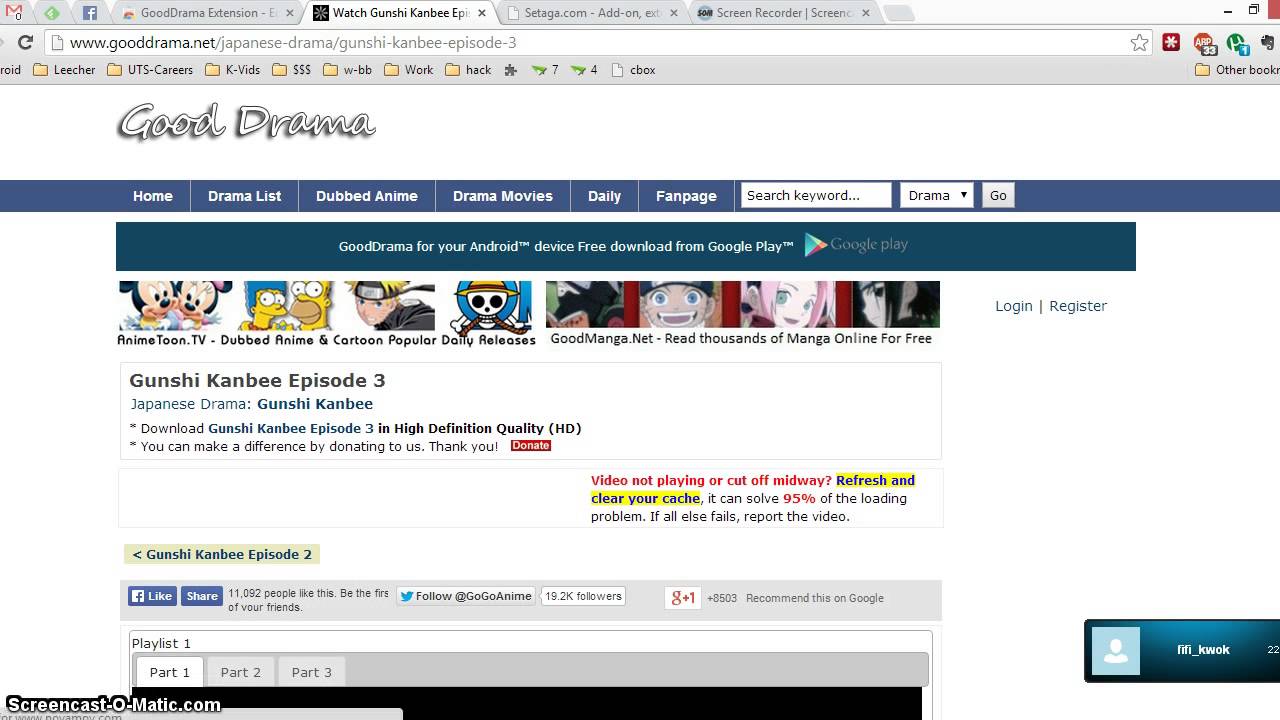Select the Part 3 playlist tab
This screenshot has width=1280, height=720.
point(311,672)
